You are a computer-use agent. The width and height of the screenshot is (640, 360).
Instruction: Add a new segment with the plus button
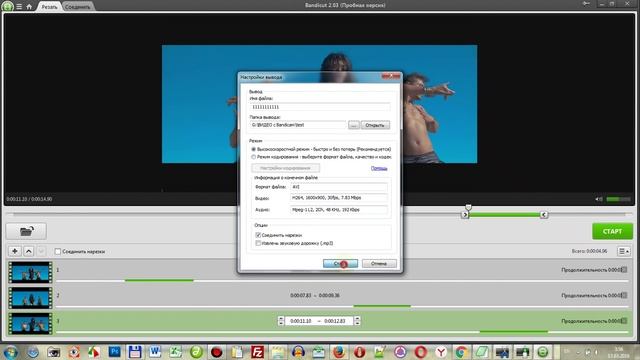(x=15, y=251)
